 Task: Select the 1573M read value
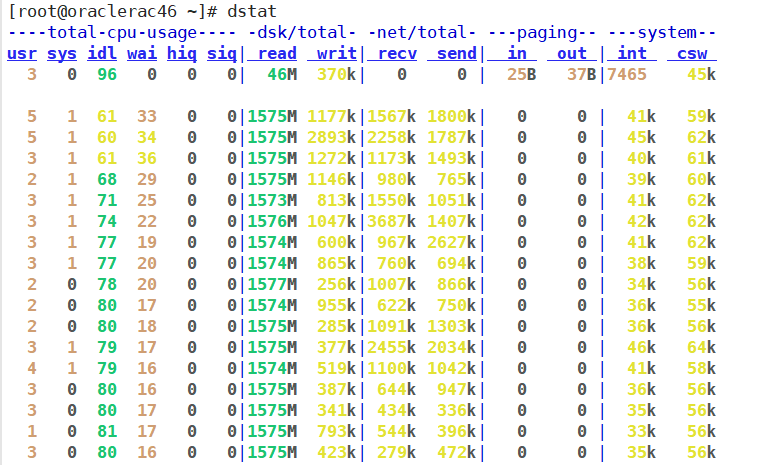(x=272, y=200)
